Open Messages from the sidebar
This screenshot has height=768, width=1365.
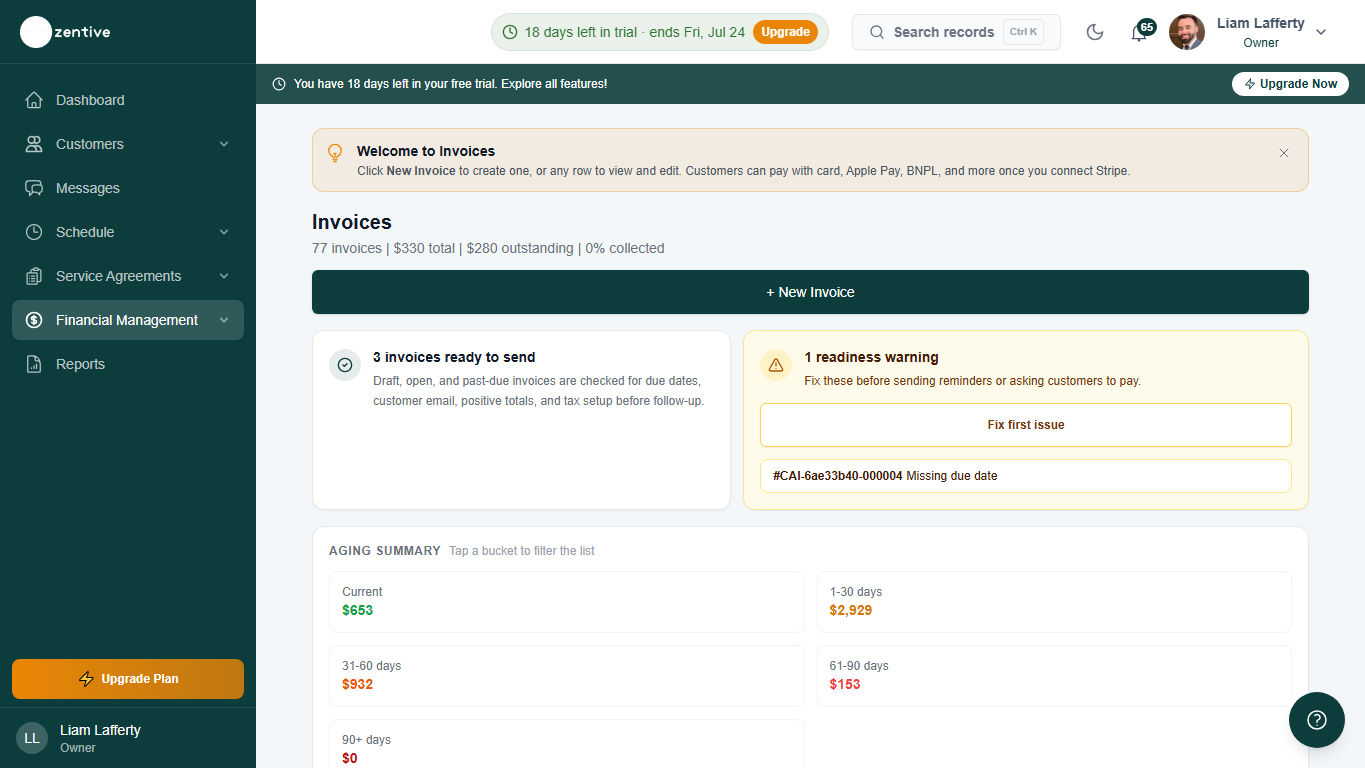click(128, 188)
